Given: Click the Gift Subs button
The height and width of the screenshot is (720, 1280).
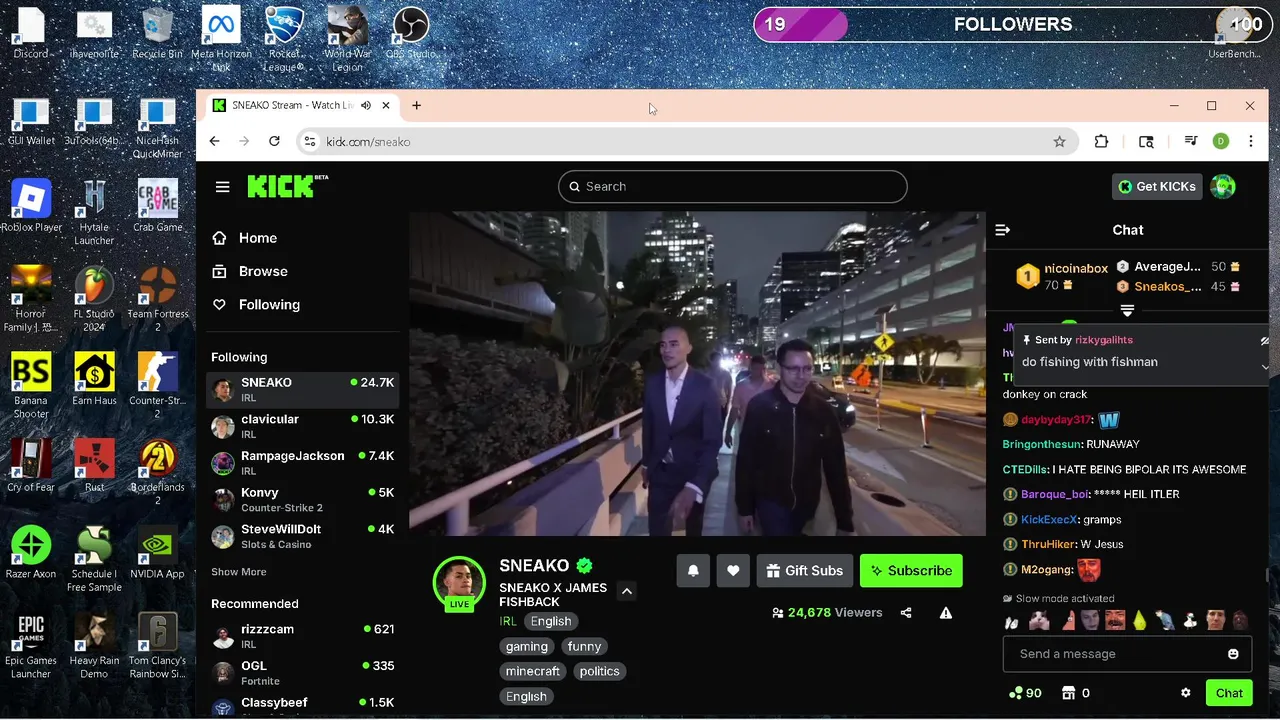Looking at the screenshot, I should [x=805, y=570].
